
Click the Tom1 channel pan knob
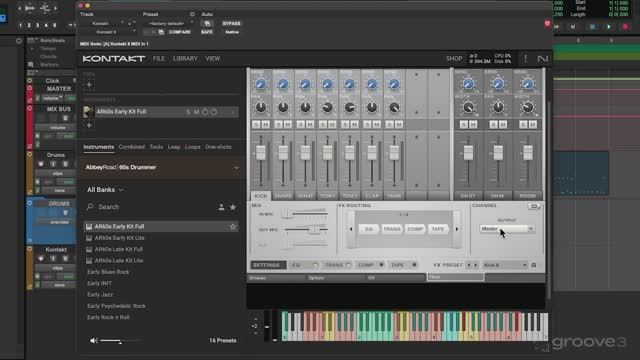point(327,107)
